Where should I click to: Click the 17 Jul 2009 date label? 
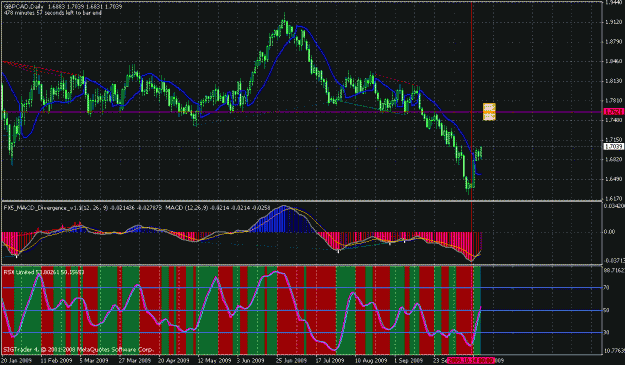(330, 360)
